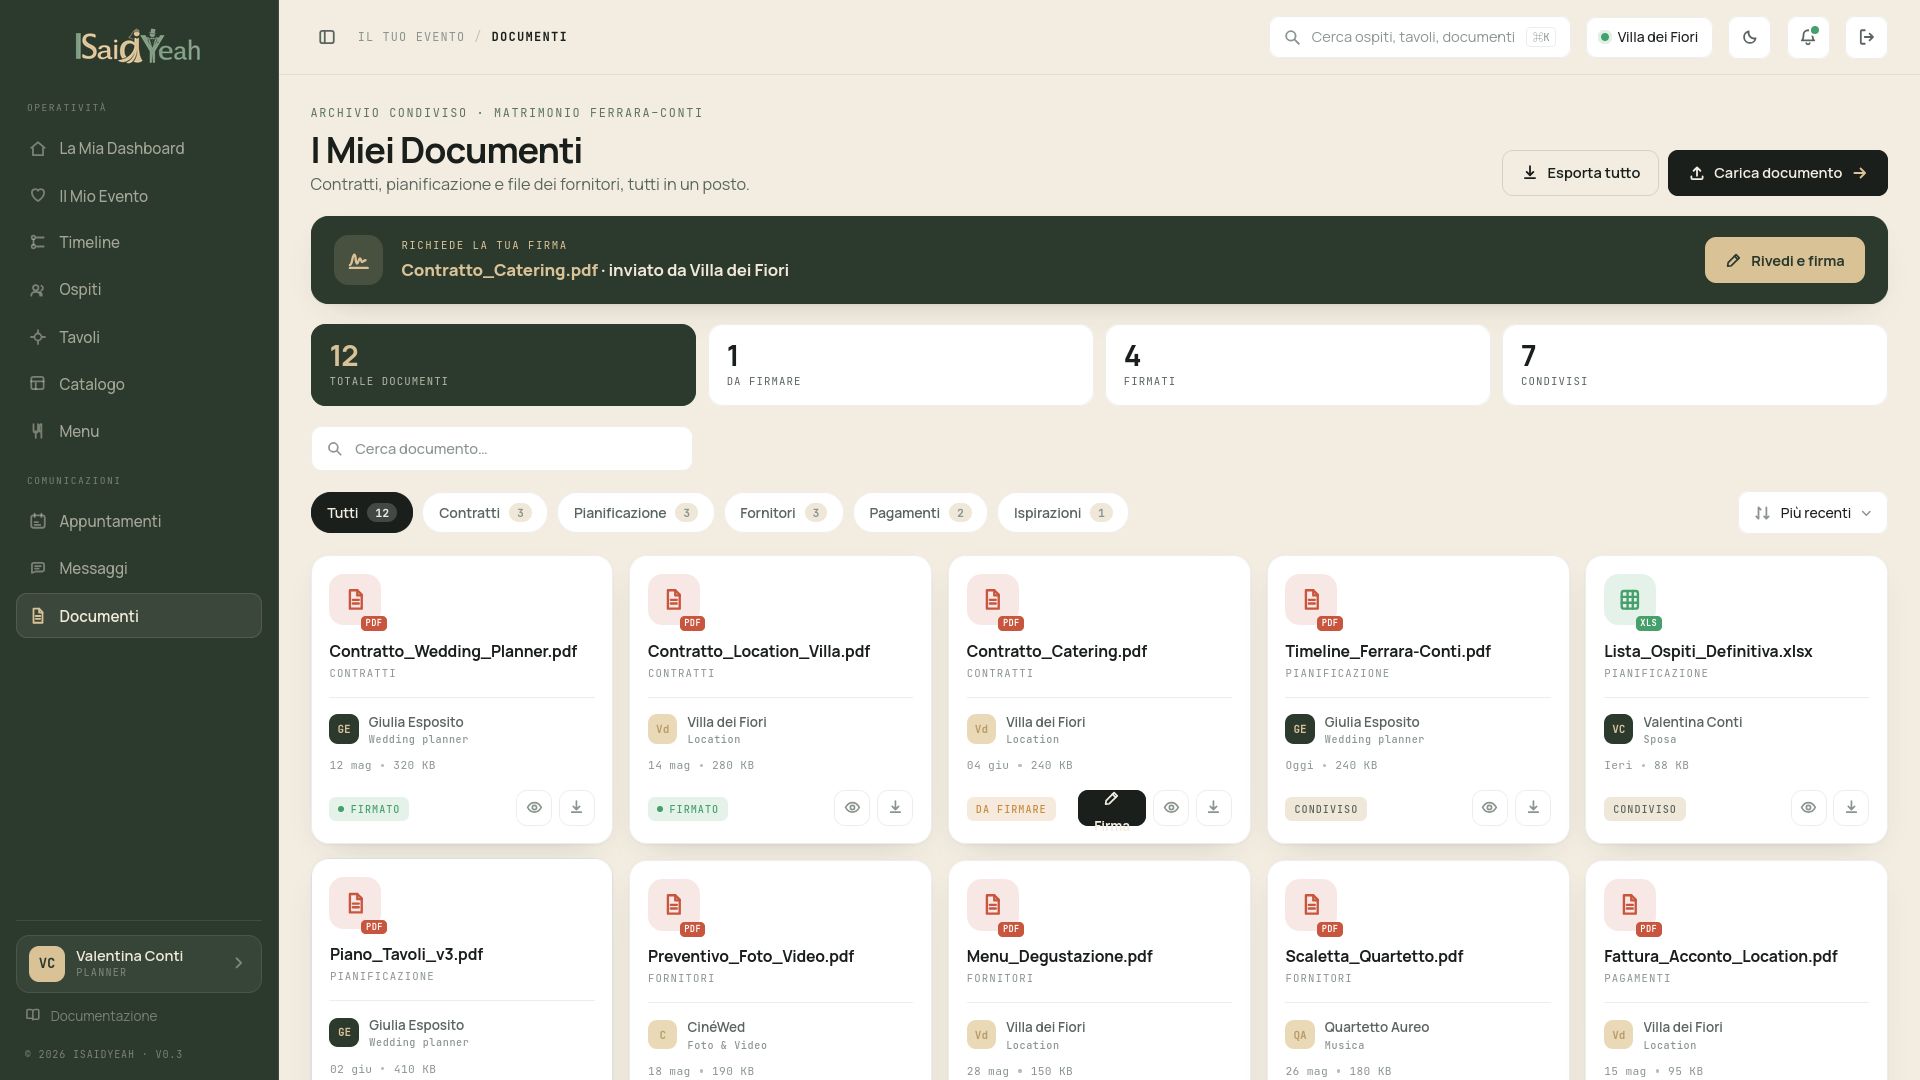Filter by Pianificazione tab
This screenshot has height=1080, width=1920.
(636, 513)
